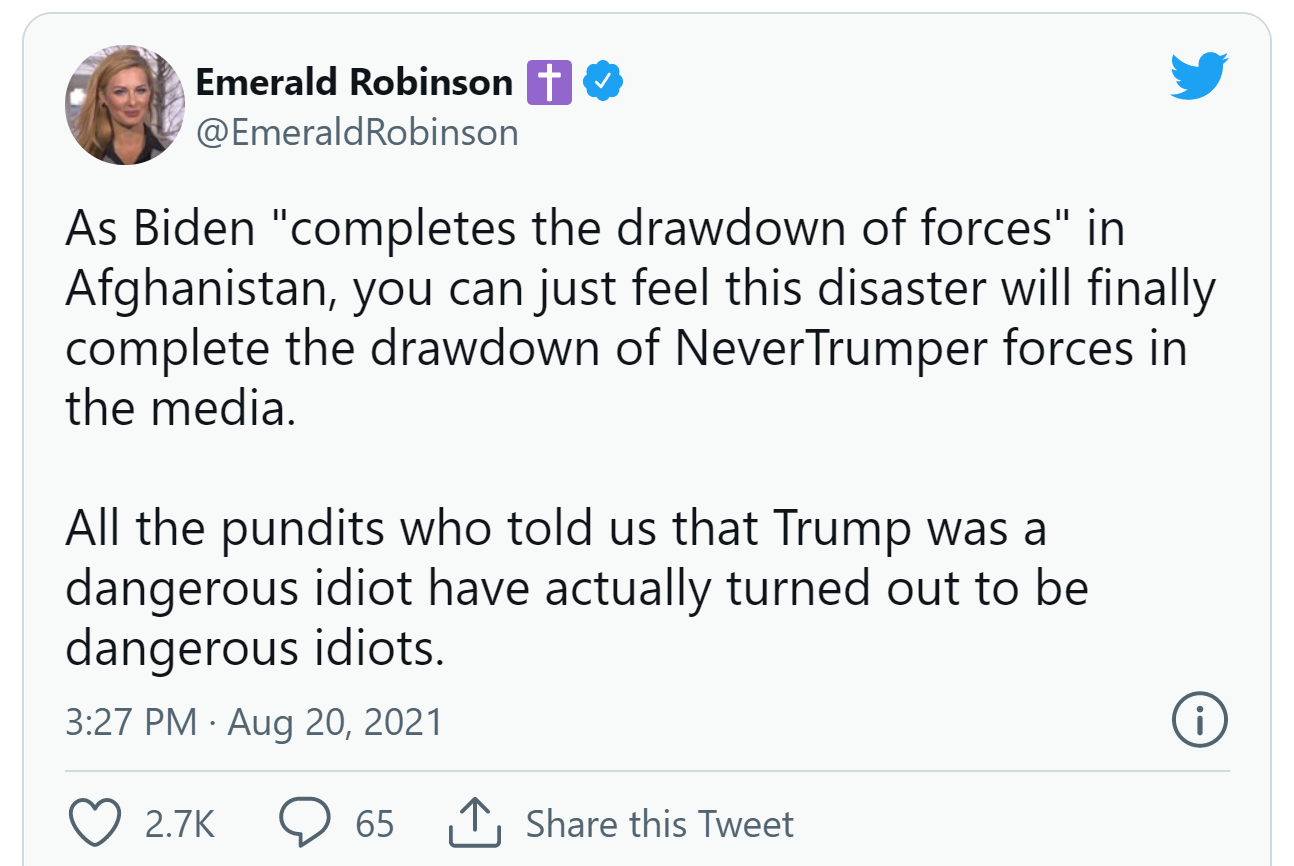The height and width of the screenshot is (866, 1294).
Task: Click the 3:27 PM time text
Action: 130,722
